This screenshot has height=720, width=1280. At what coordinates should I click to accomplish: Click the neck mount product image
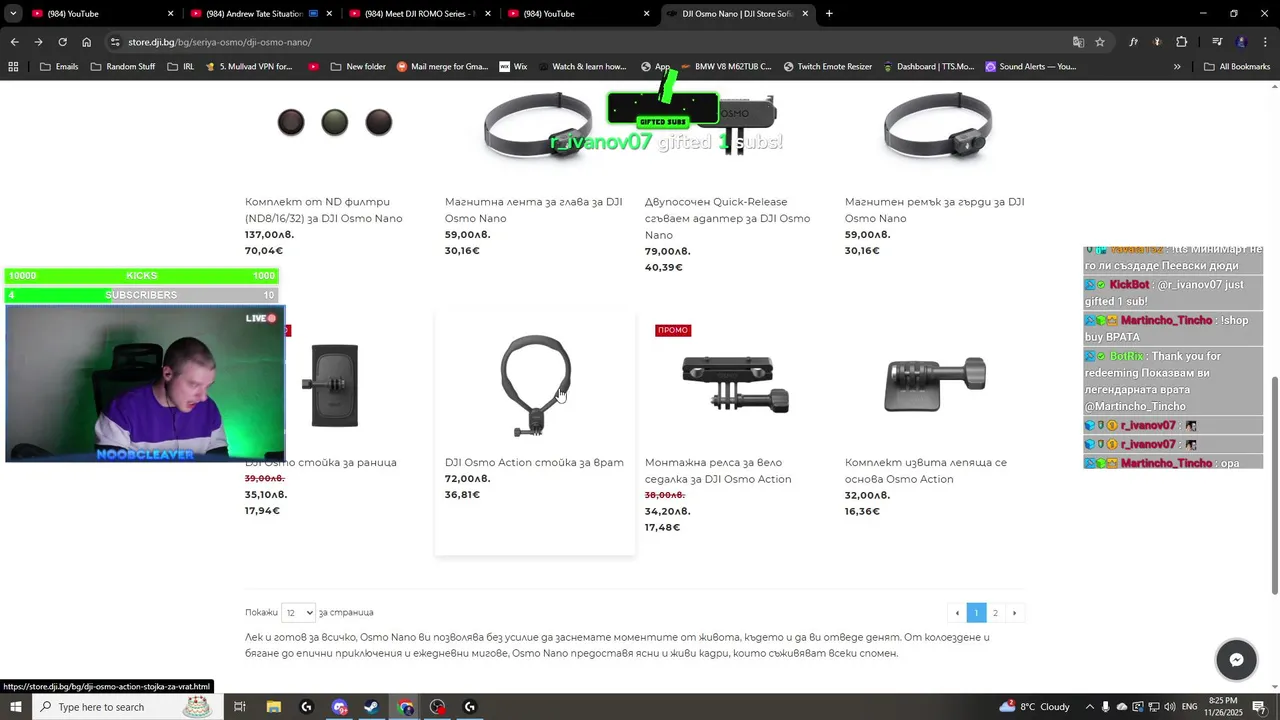tap(535, 386)
